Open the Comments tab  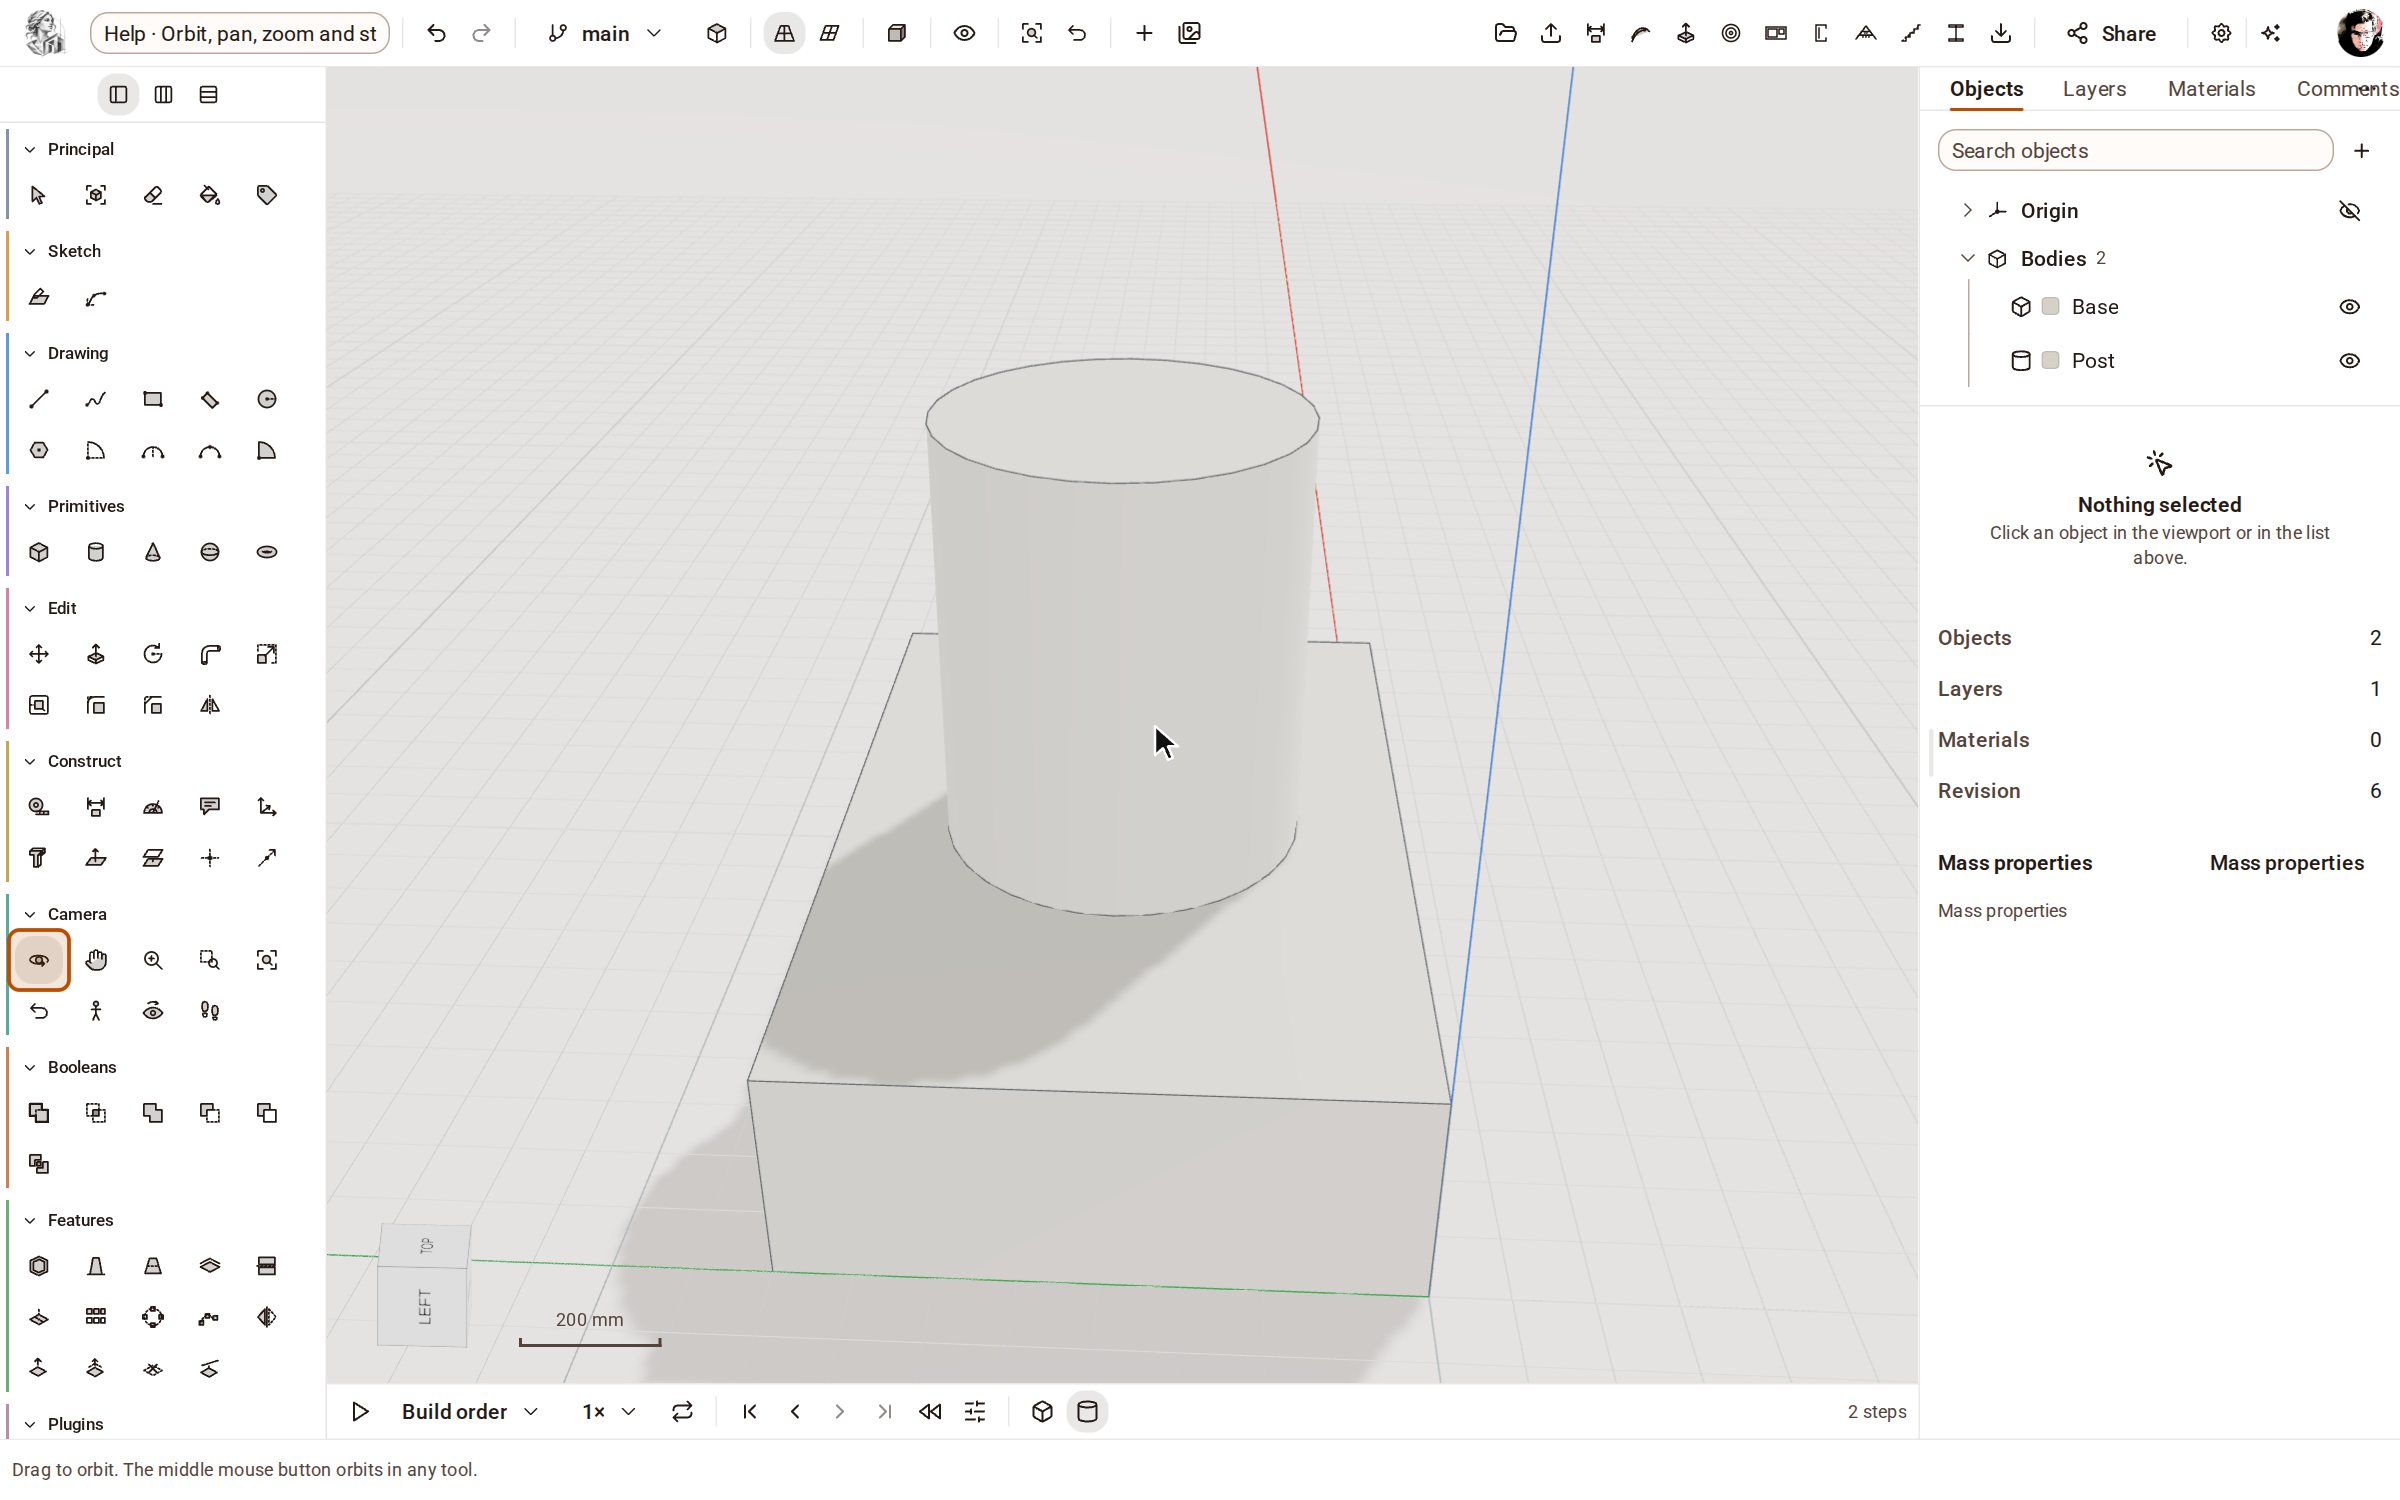point(2347,88)
